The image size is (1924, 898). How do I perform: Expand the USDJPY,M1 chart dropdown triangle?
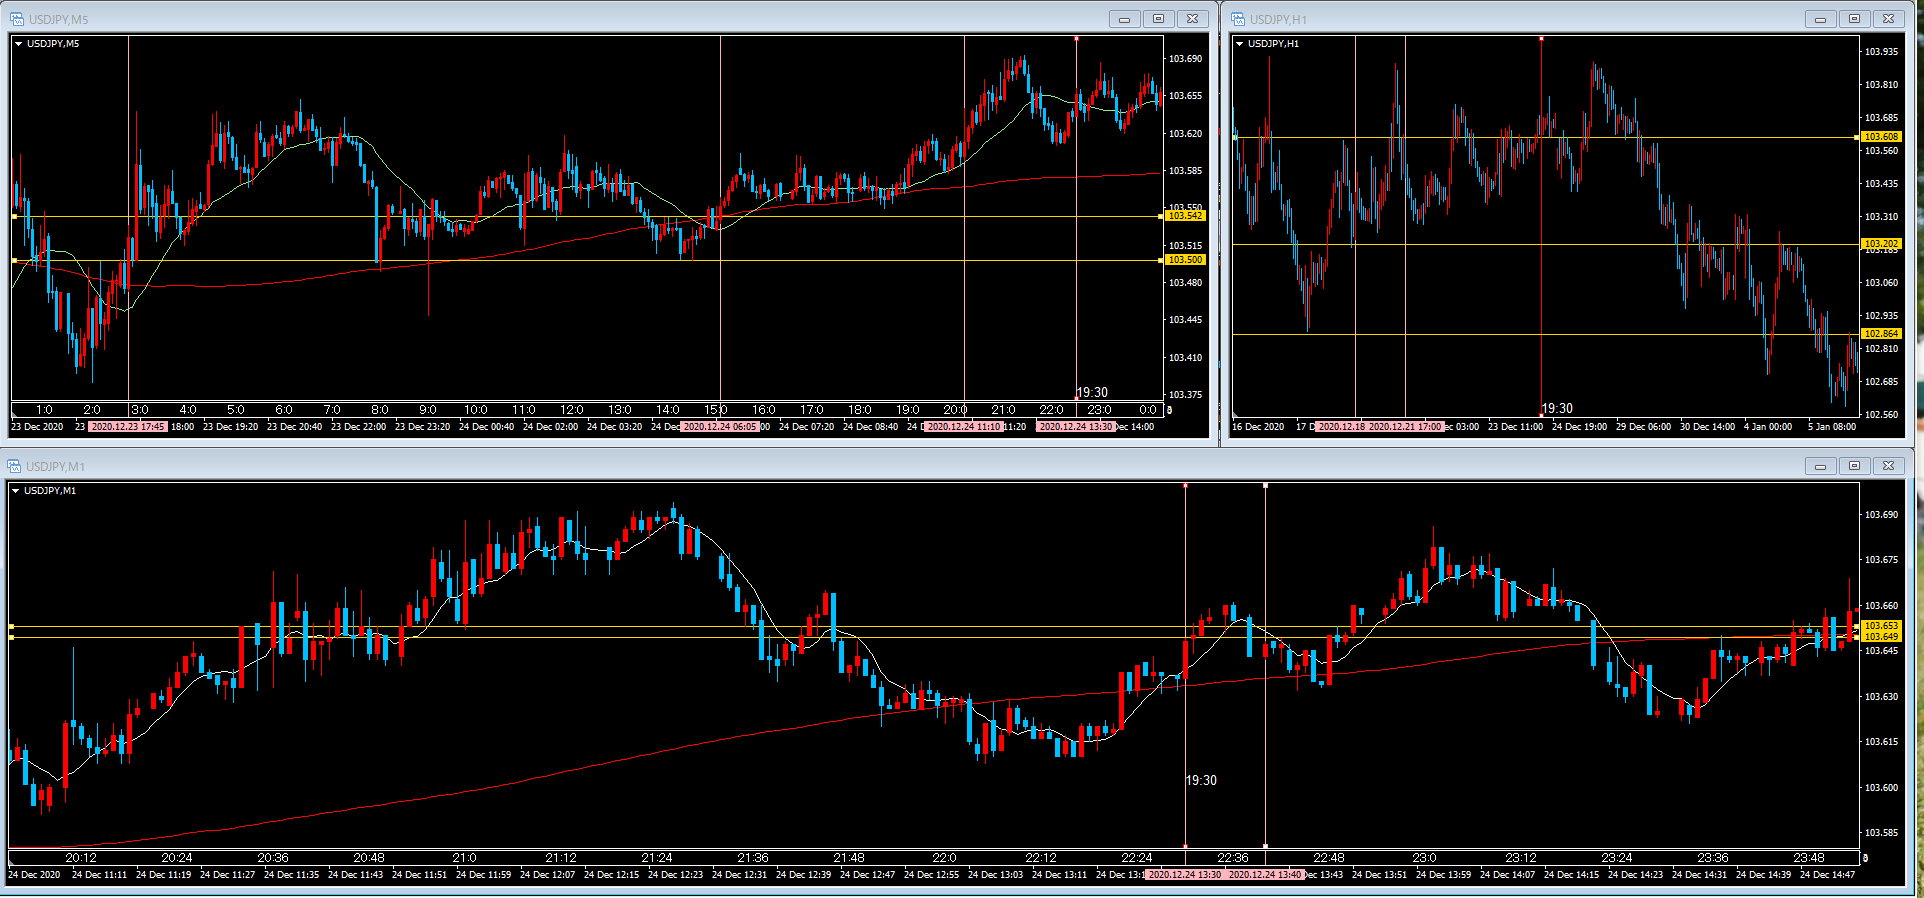pyautogui.click(x=16, y=491)
